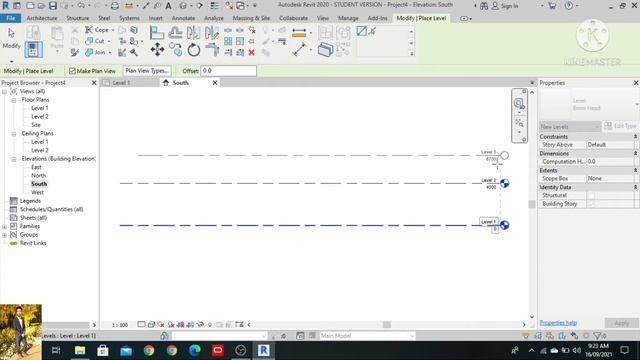Select the Pick Lines tool icon
The image size is (640, 360).
(372, 31)
